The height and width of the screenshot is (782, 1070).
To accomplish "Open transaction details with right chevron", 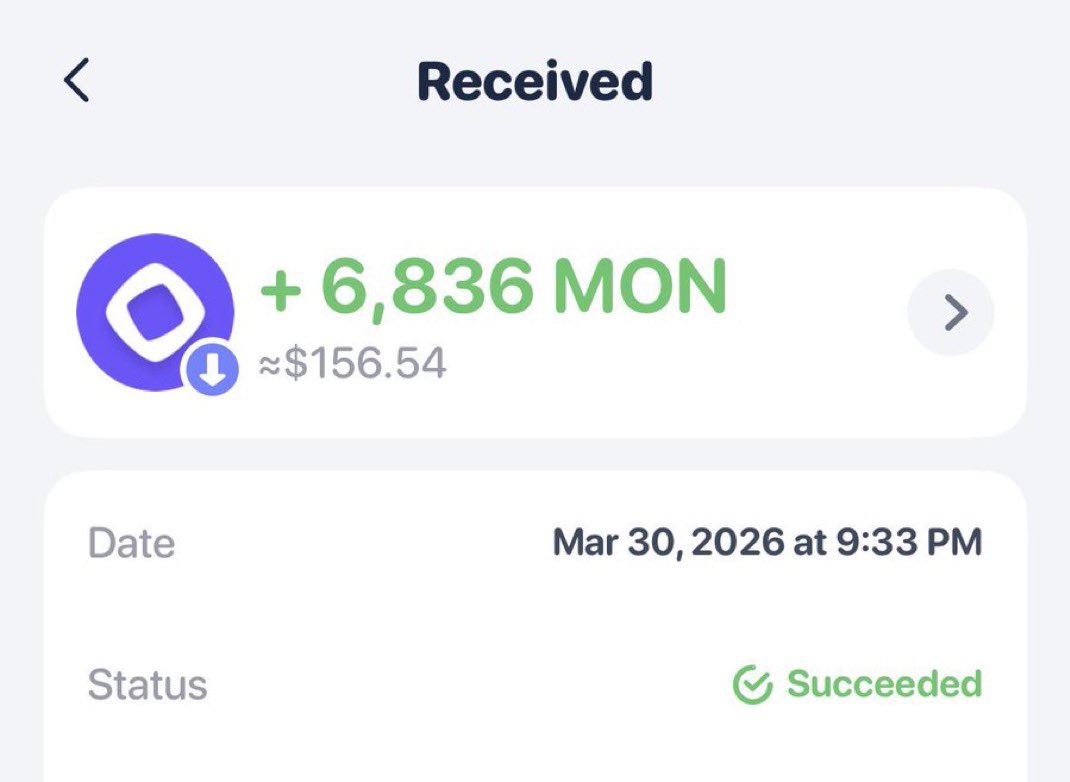I will [x=950, y=313].
